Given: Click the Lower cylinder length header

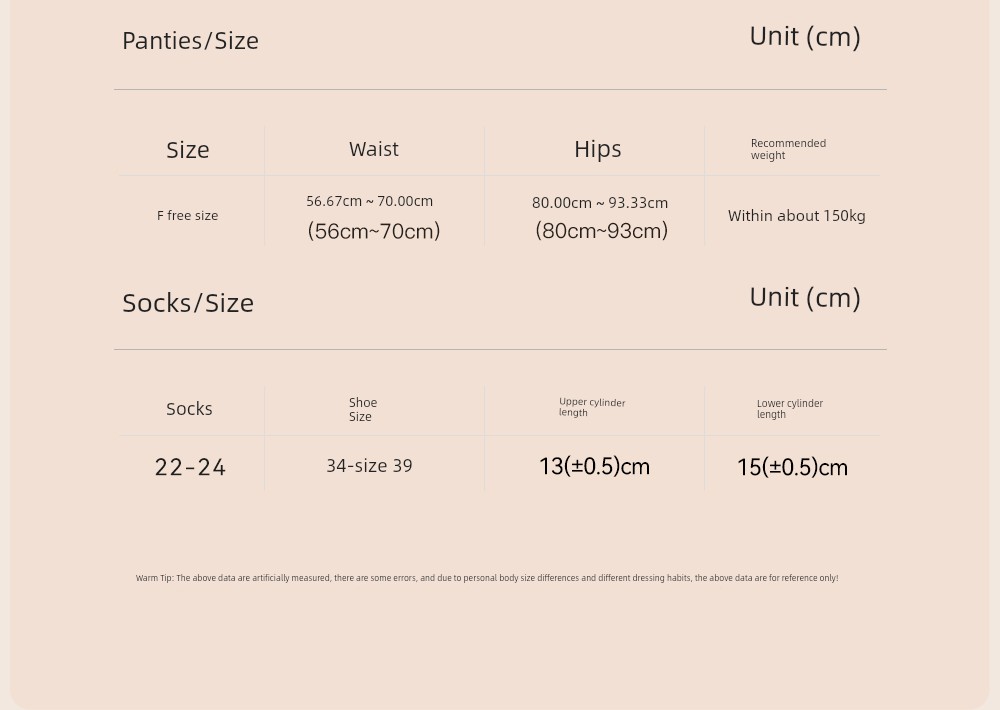Looking at the screenshot, I should 790,409.
